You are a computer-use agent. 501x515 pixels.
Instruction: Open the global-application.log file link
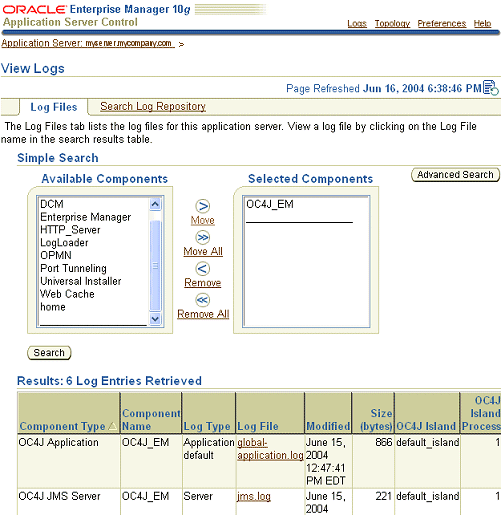coord(270,449)
